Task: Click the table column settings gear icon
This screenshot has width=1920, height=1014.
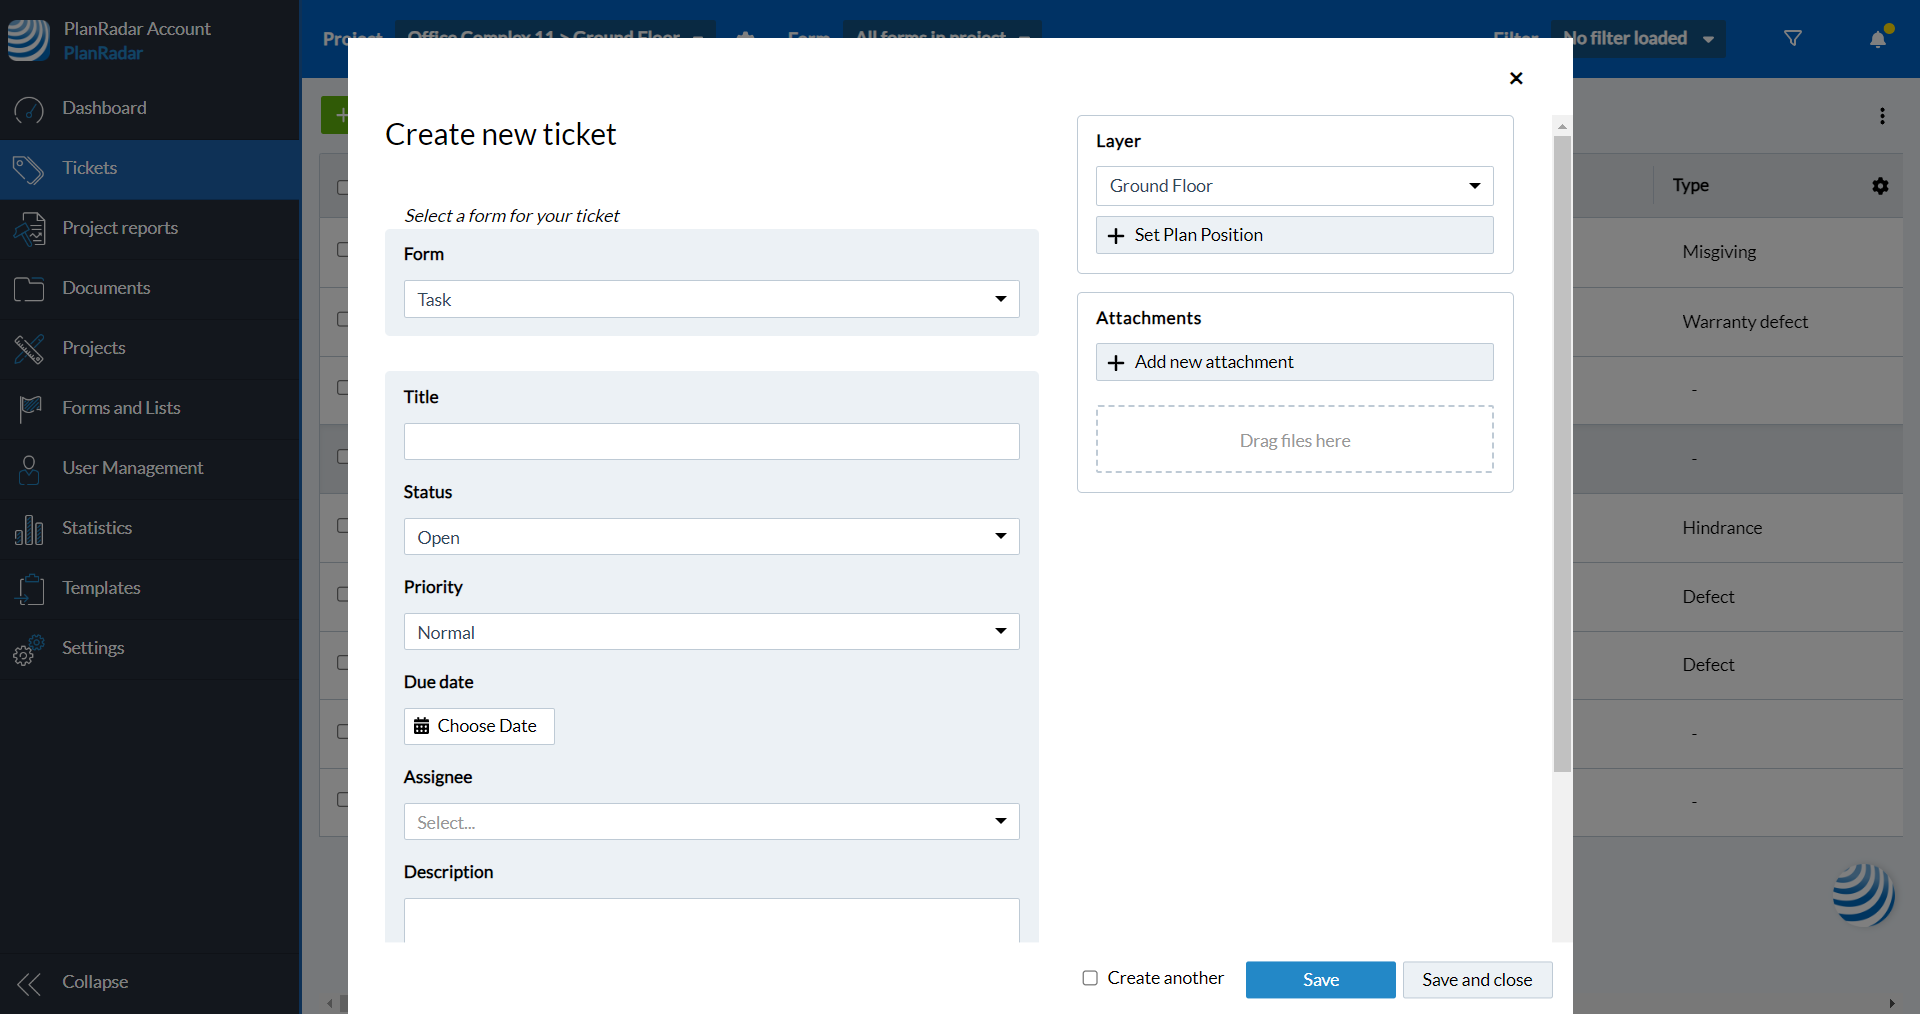Action: click(x=1880, y=186)
